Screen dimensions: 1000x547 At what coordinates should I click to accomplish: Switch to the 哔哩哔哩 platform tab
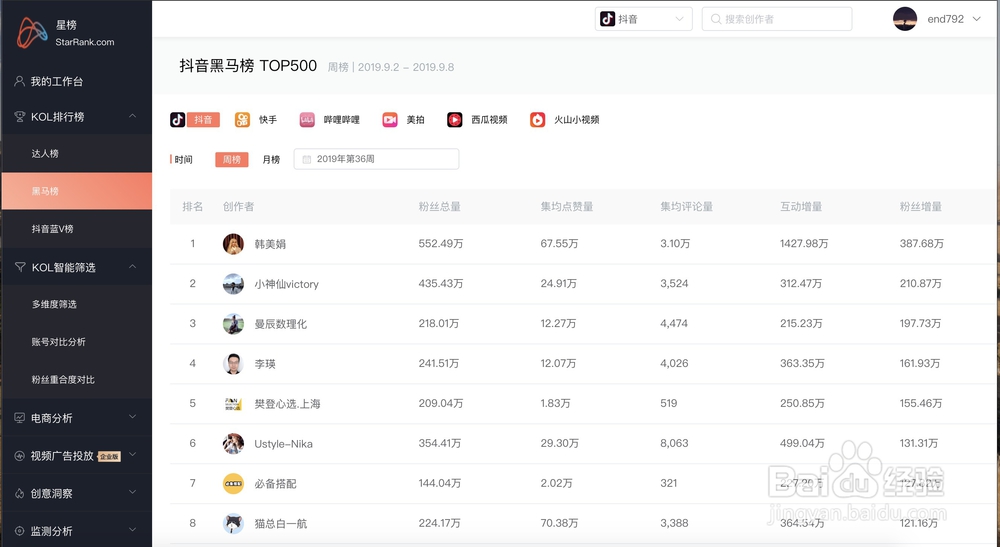[x=342, y=120]
